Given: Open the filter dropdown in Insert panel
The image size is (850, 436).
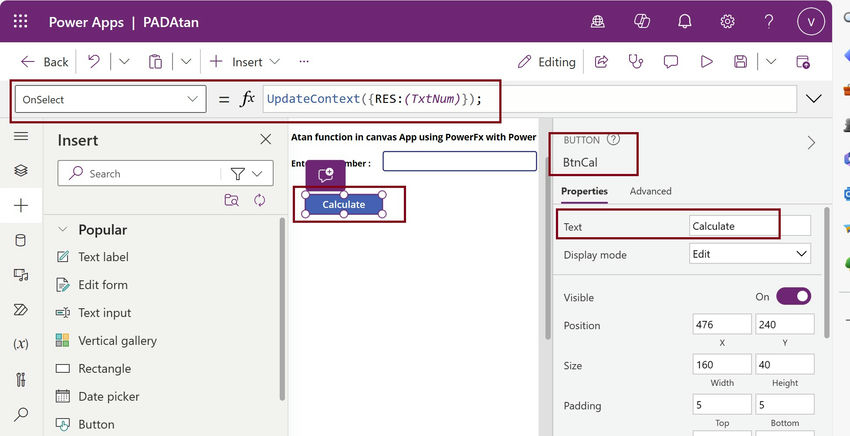Looking at the screenshot, I should coord(247,174).
